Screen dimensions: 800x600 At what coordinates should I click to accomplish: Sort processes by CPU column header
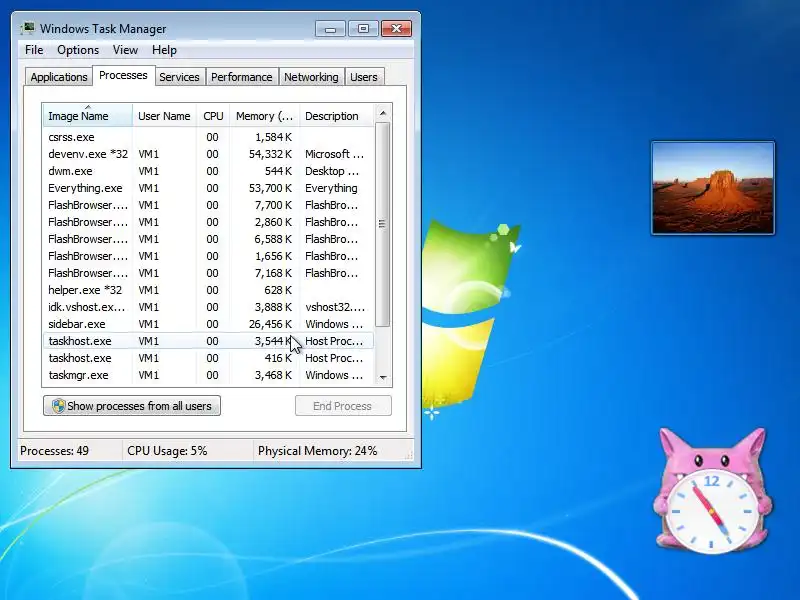point(213,116)
